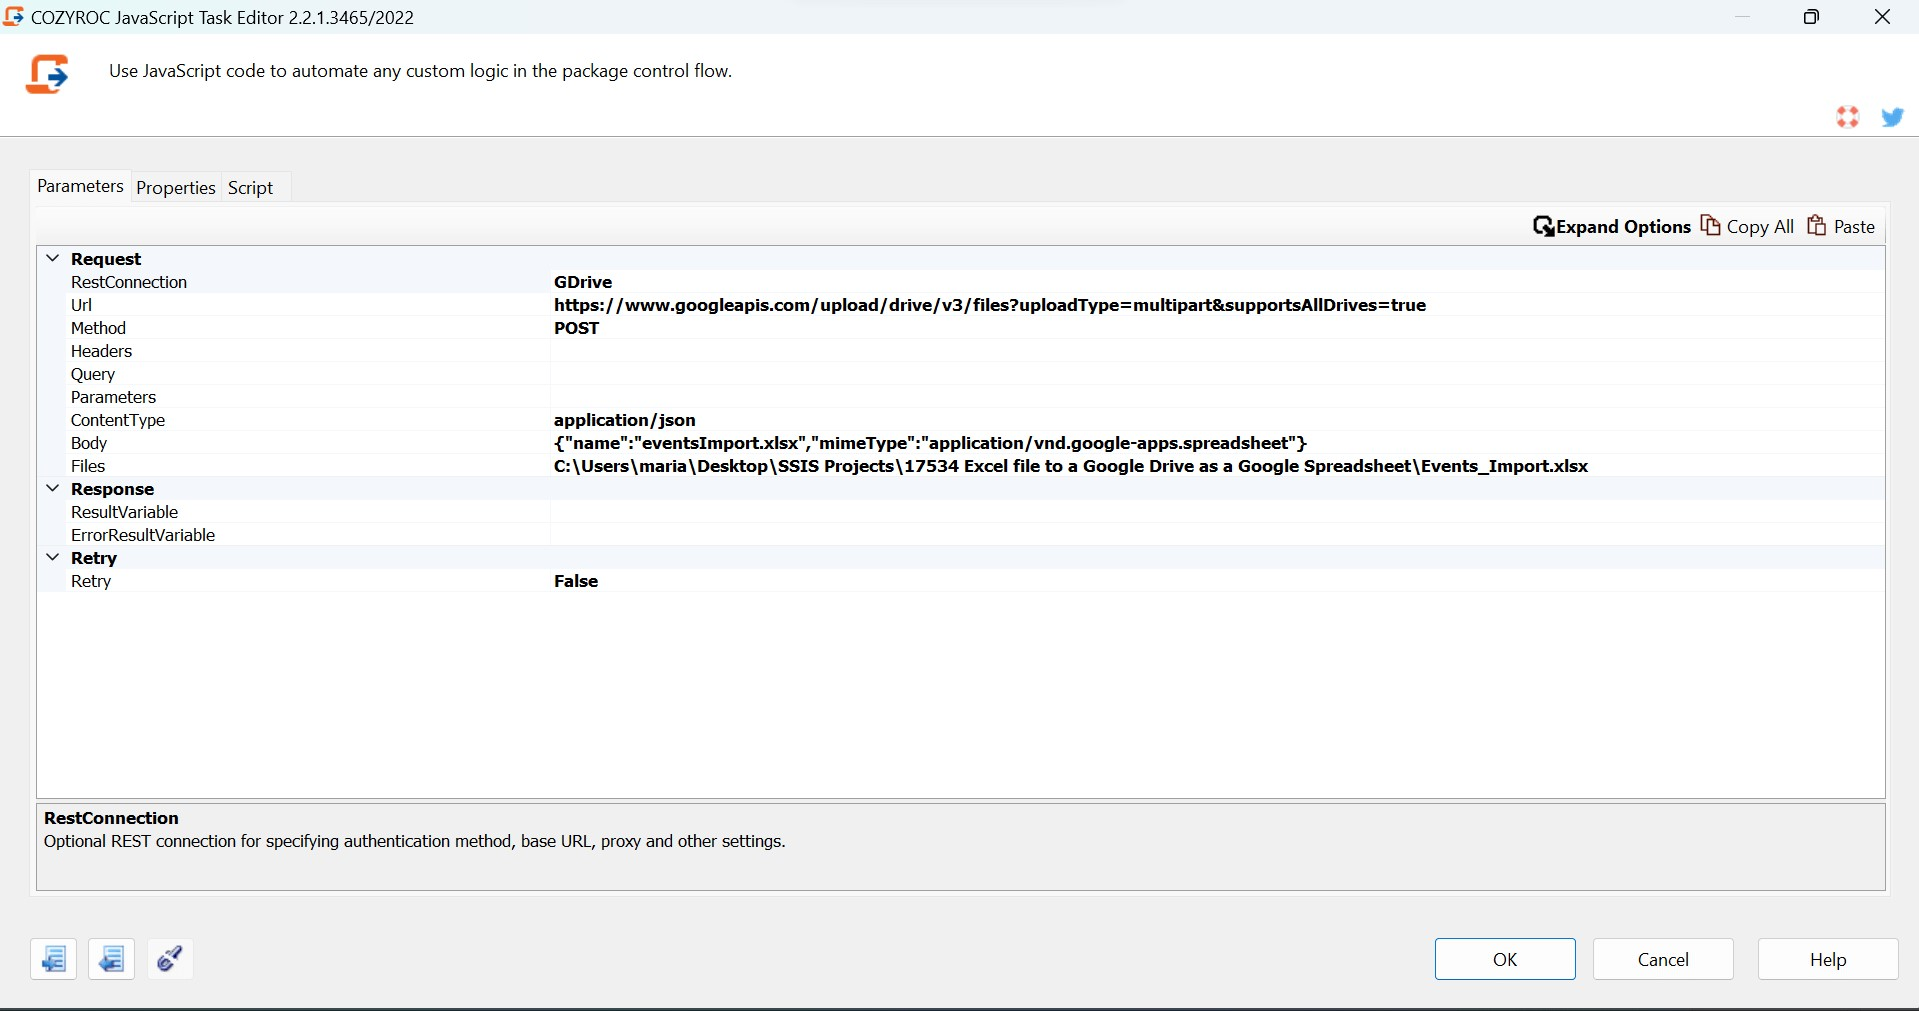The image size is (1919, 1011).
Task: Click the Expand Options magnifier icon
Action: [x=1543, y=226]
